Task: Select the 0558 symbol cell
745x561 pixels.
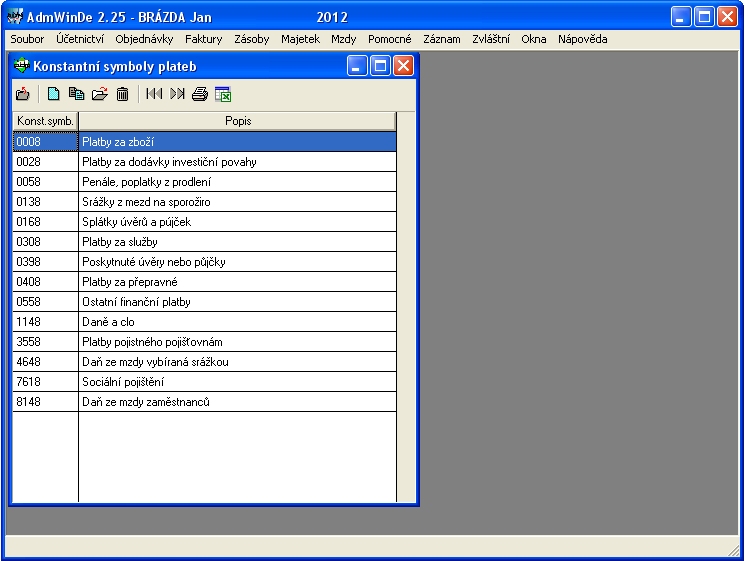Action: [45, 301]
